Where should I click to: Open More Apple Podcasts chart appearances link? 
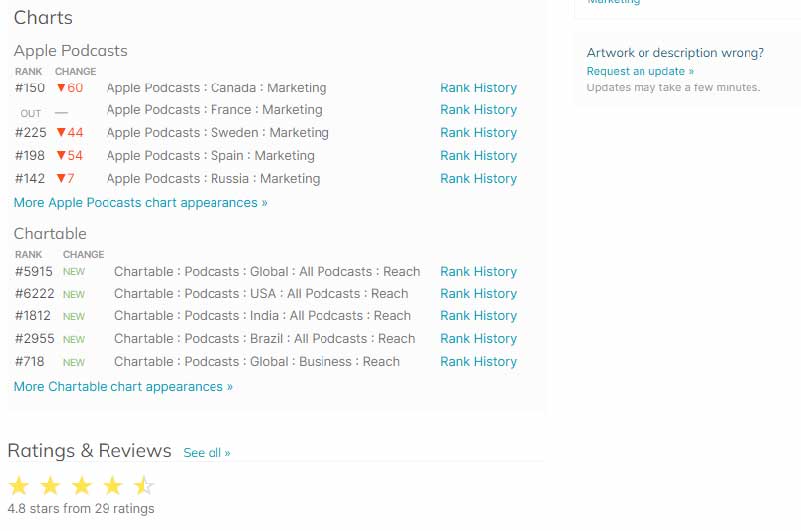click(x=140, y=203)
